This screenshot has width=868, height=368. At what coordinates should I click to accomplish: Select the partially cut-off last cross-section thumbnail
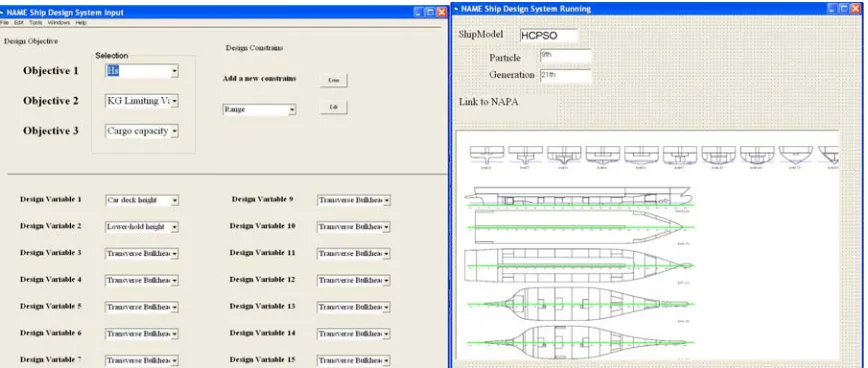[828, 155]
